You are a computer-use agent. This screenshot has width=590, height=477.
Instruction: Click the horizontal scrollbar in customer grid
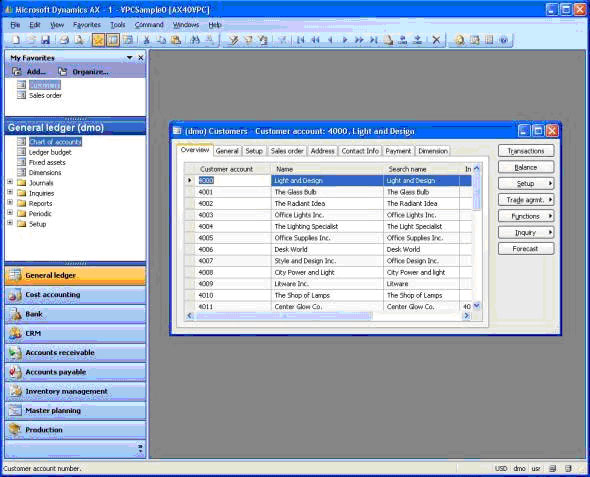(327, 316)
